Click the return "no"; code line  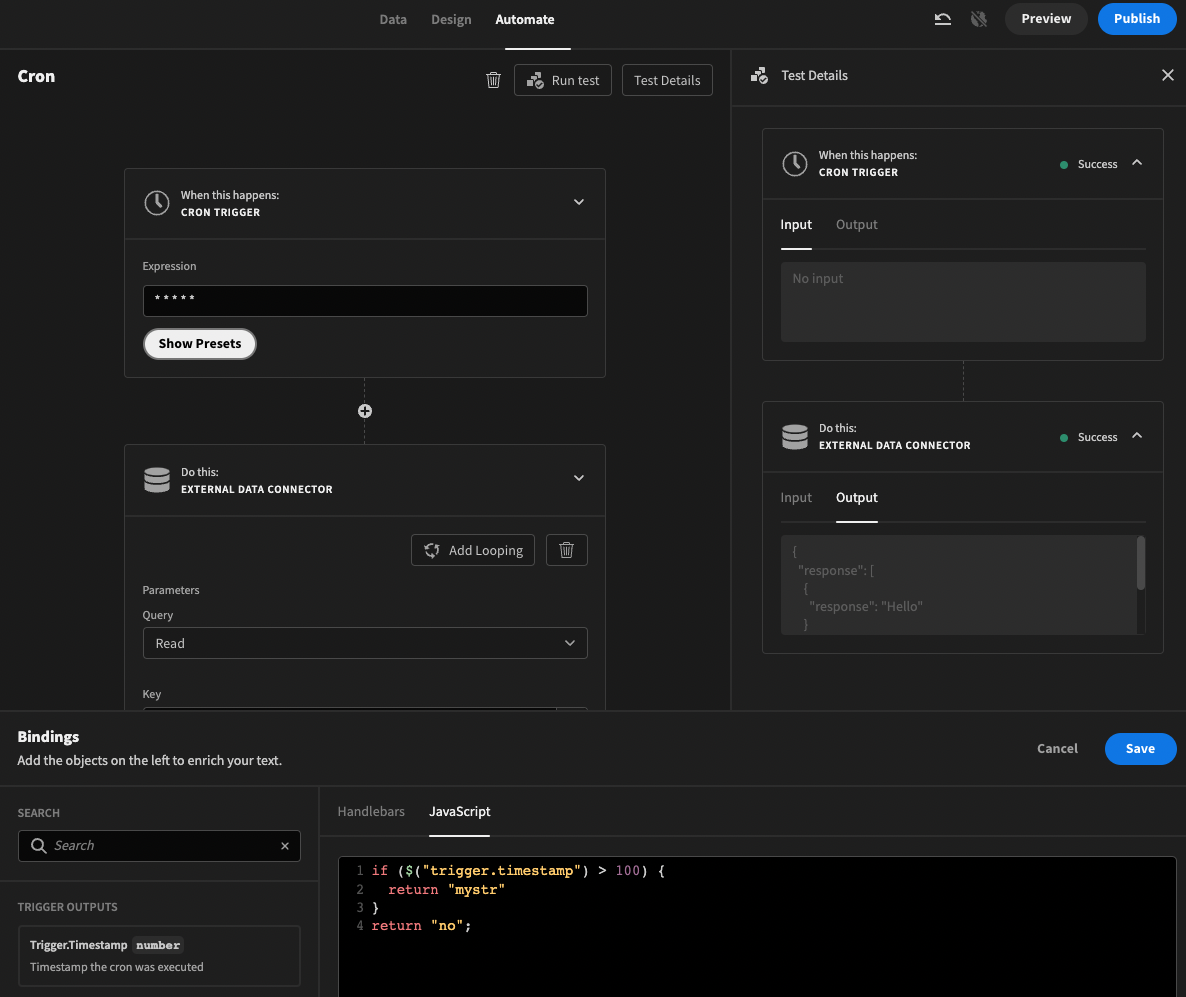[421, 926]
